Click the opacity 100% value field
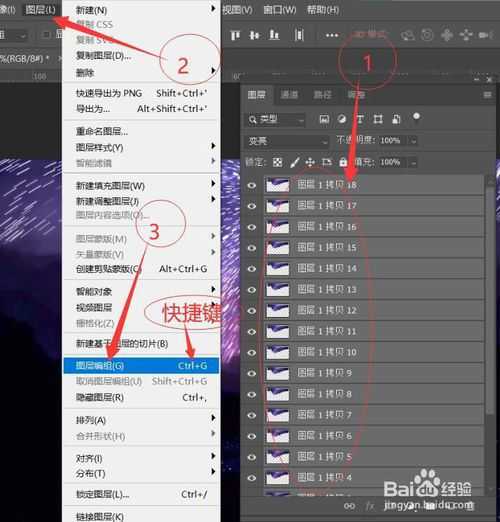500x522 pixels. tap(392, 141)
